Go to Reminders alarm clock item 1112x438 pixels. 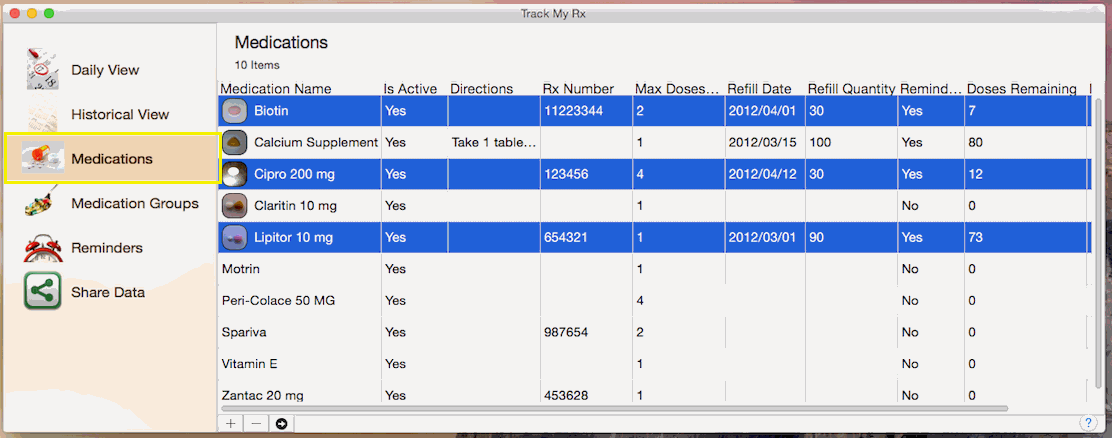click(106, 248)
